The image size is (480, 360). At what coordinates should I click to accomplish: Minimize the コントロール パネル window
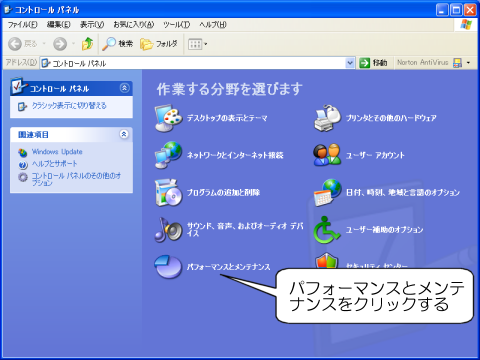click(x=442, y=10)
